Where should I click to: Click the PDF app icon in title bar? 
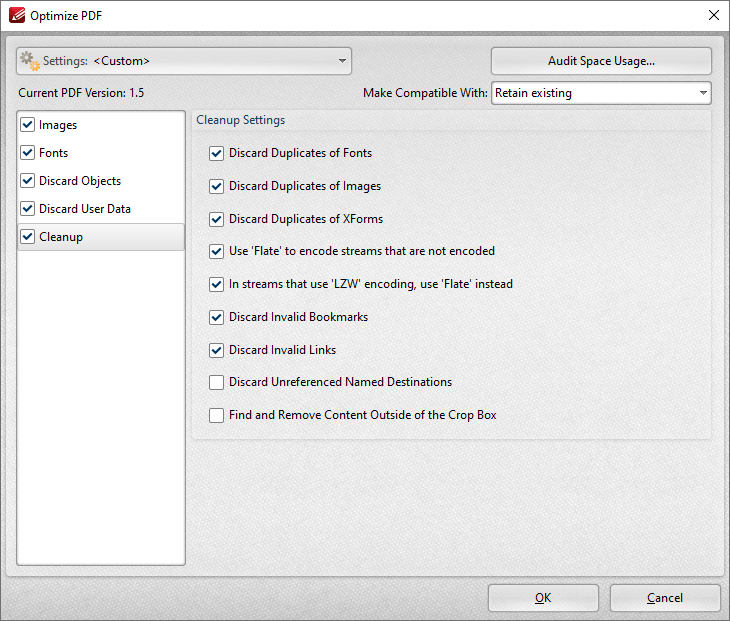pos(15,15)
